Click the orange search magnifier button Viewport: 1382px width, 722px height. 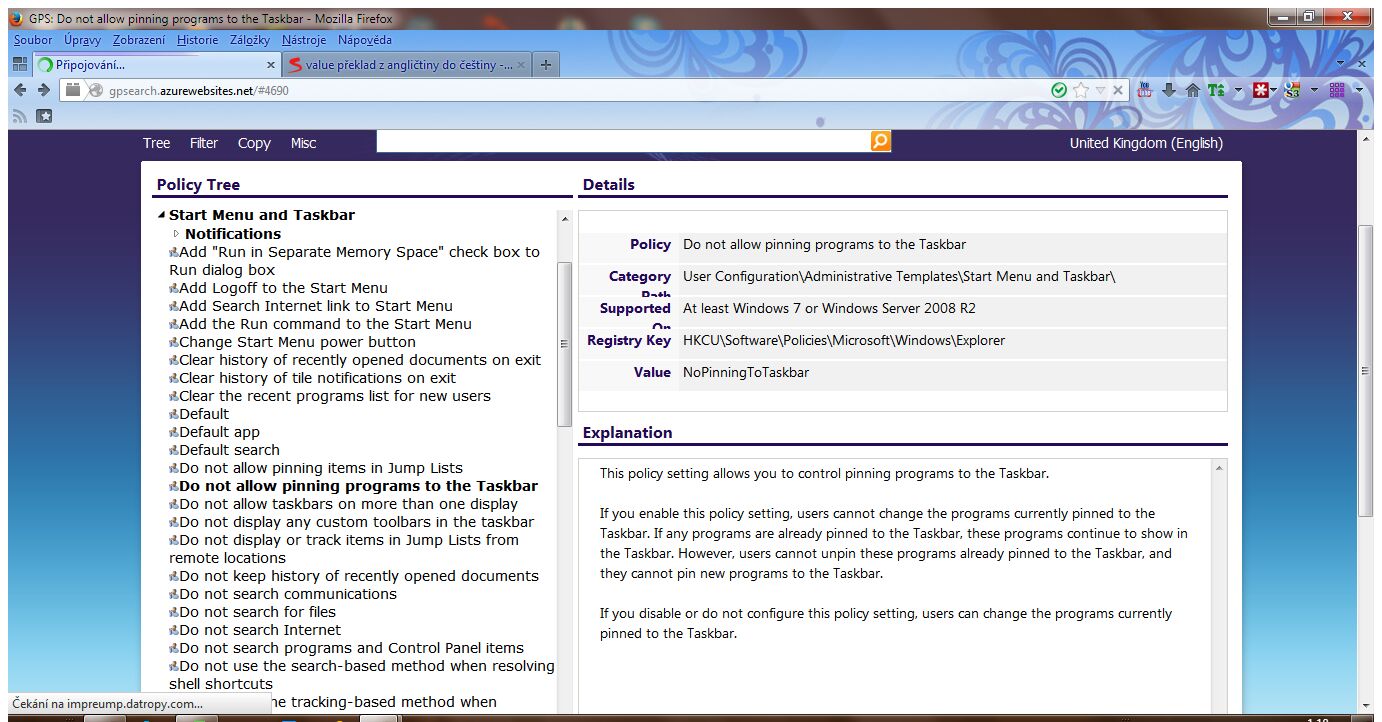[x=880, y=141]
